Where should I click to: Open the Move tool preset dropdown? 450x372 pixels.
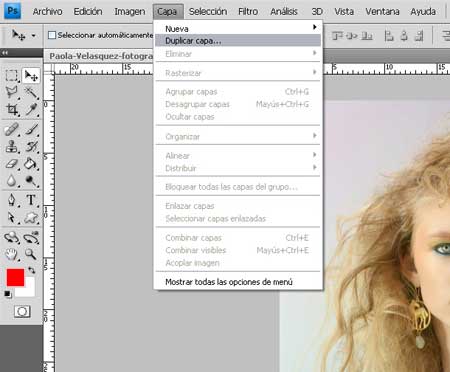click(33, 35)
